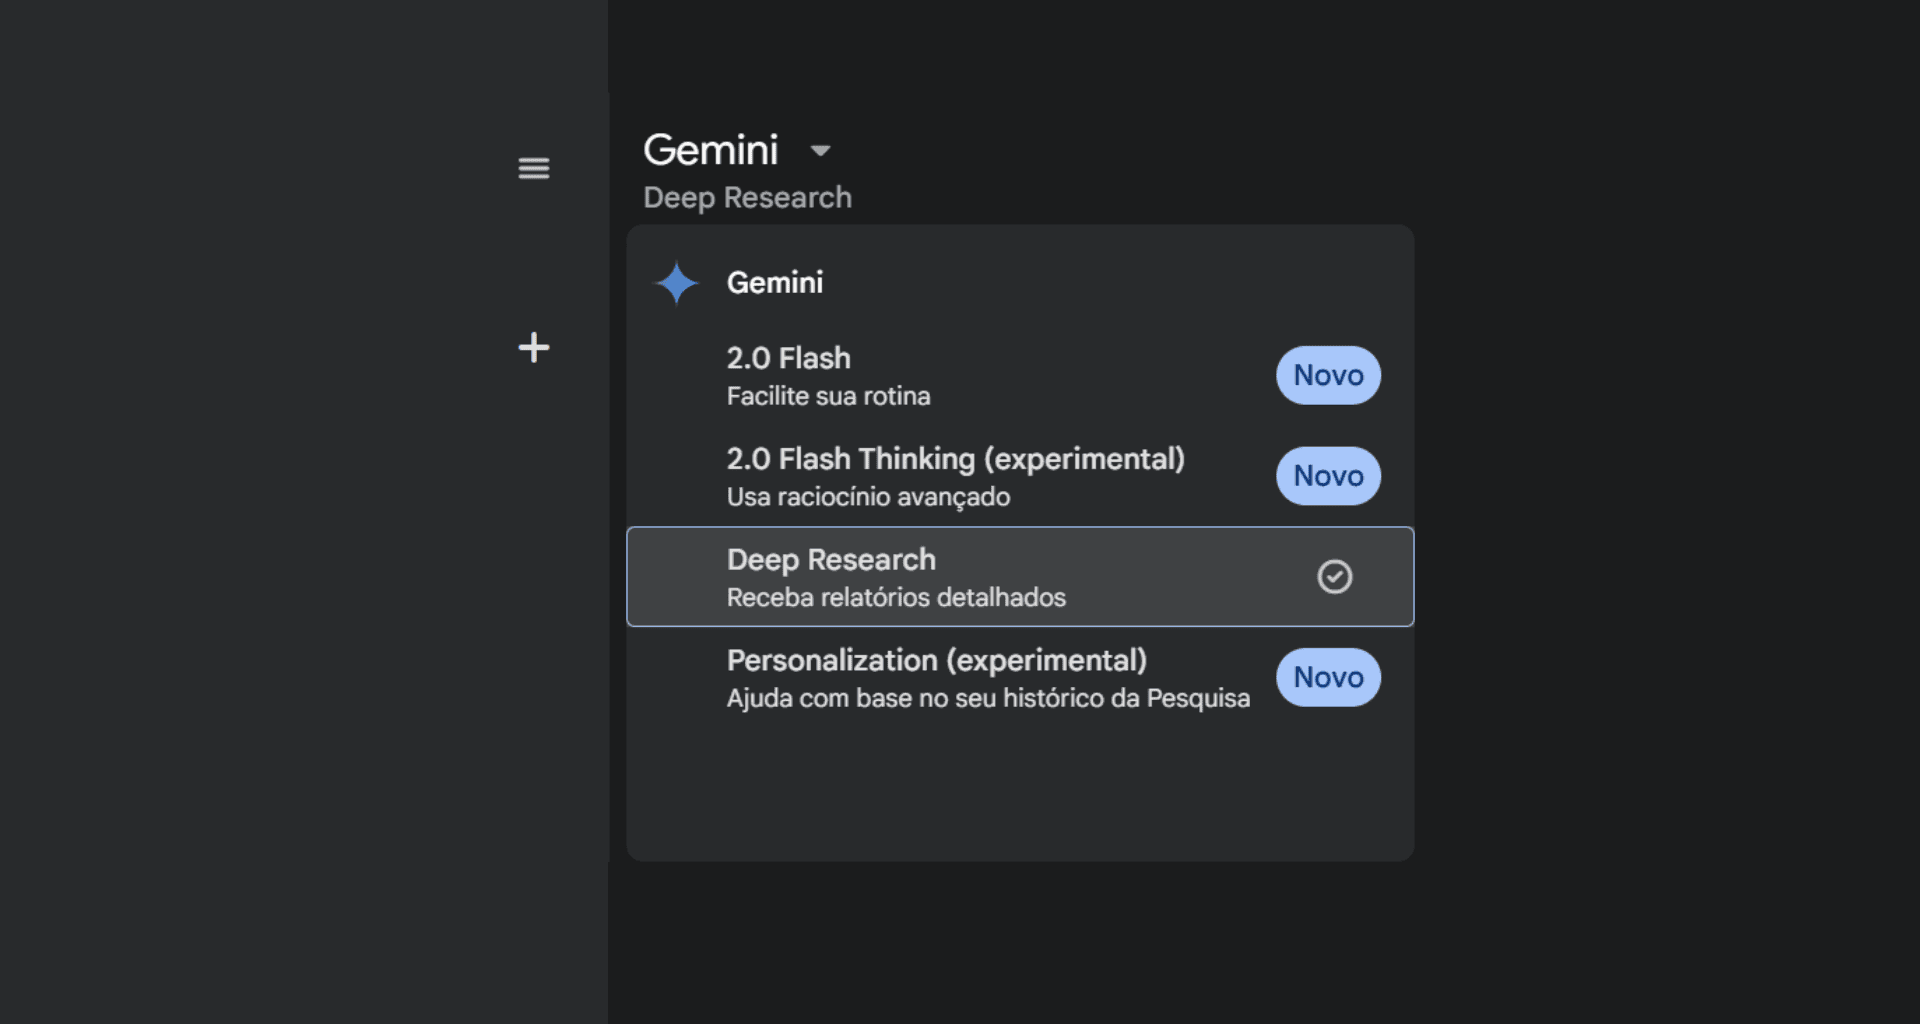1920x1024 pixels.
Task: Click Novo badge beside Flash Thinking
Action: click(x=1328, y=476)
